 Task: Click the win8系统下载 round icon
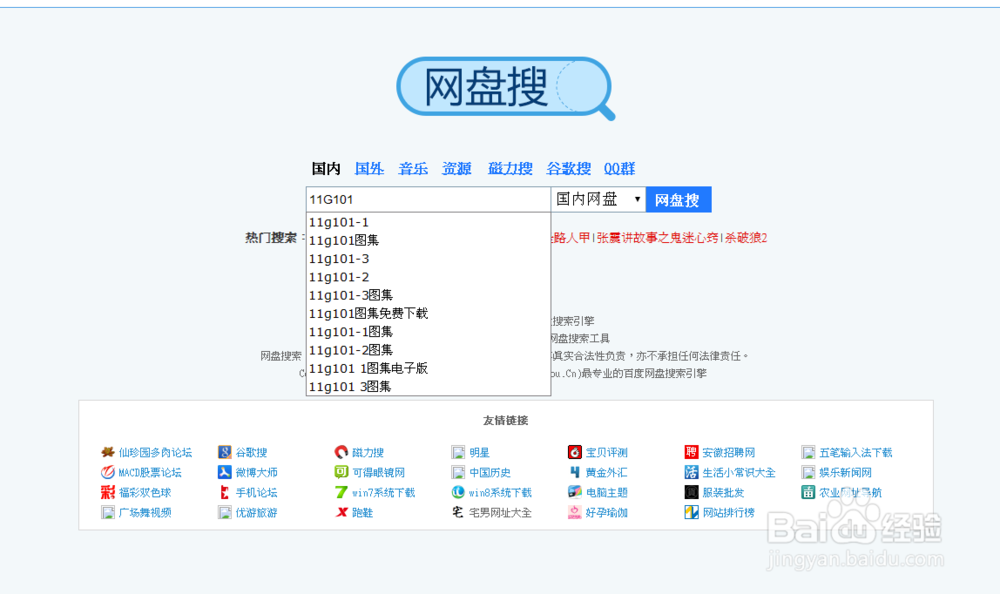(x=458, y=492)
